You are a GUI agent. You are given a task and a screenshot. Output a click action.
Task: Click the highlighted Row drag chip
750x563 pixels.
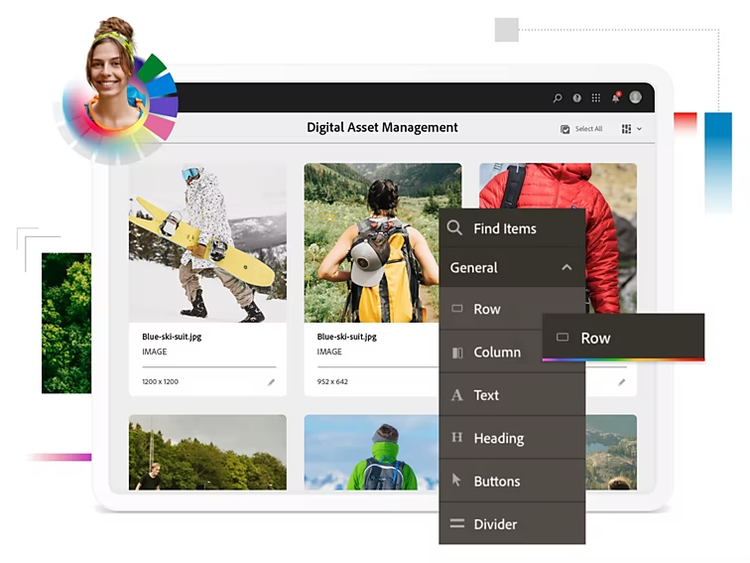[623, 338]
